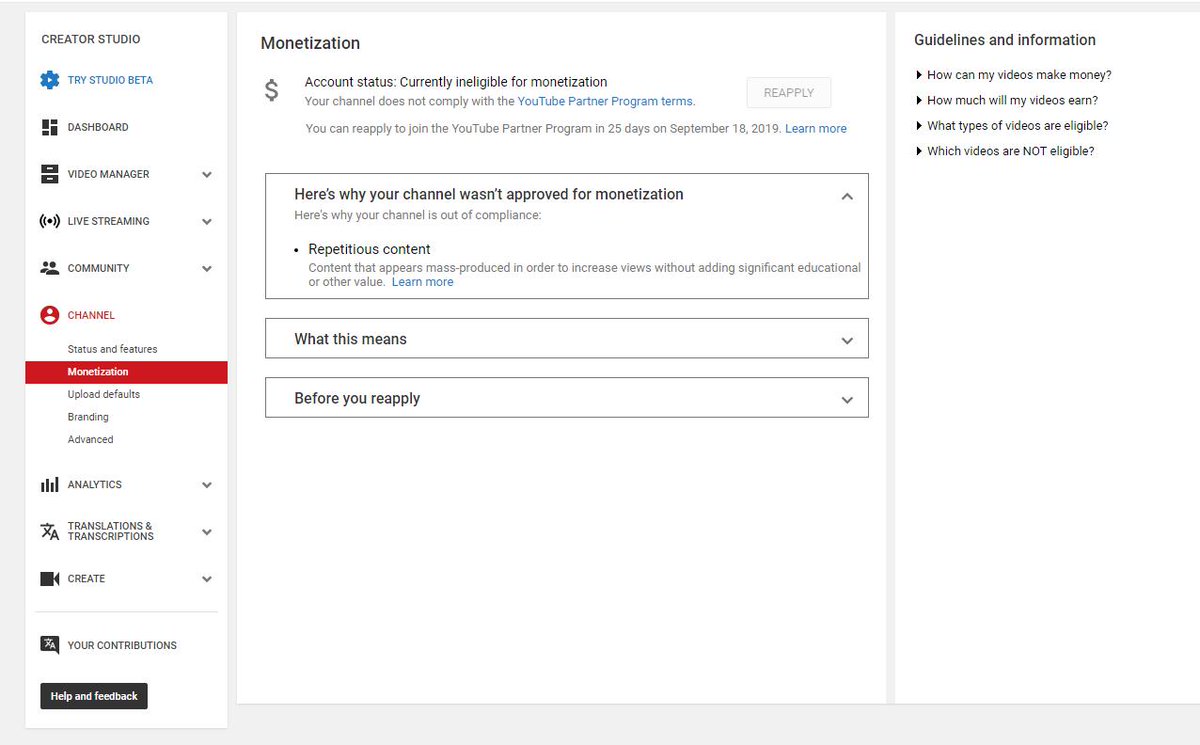Open Status and features page
Image resolution: width=1200 pixels, height=745 pixels.
click(x=112, y=349)
